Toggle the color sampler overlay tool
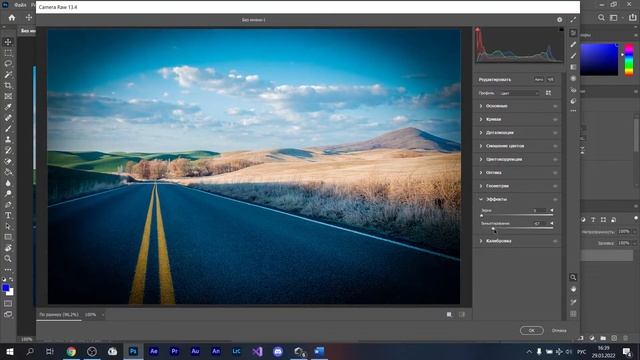 pyautogui.click(x=573, y=302)
